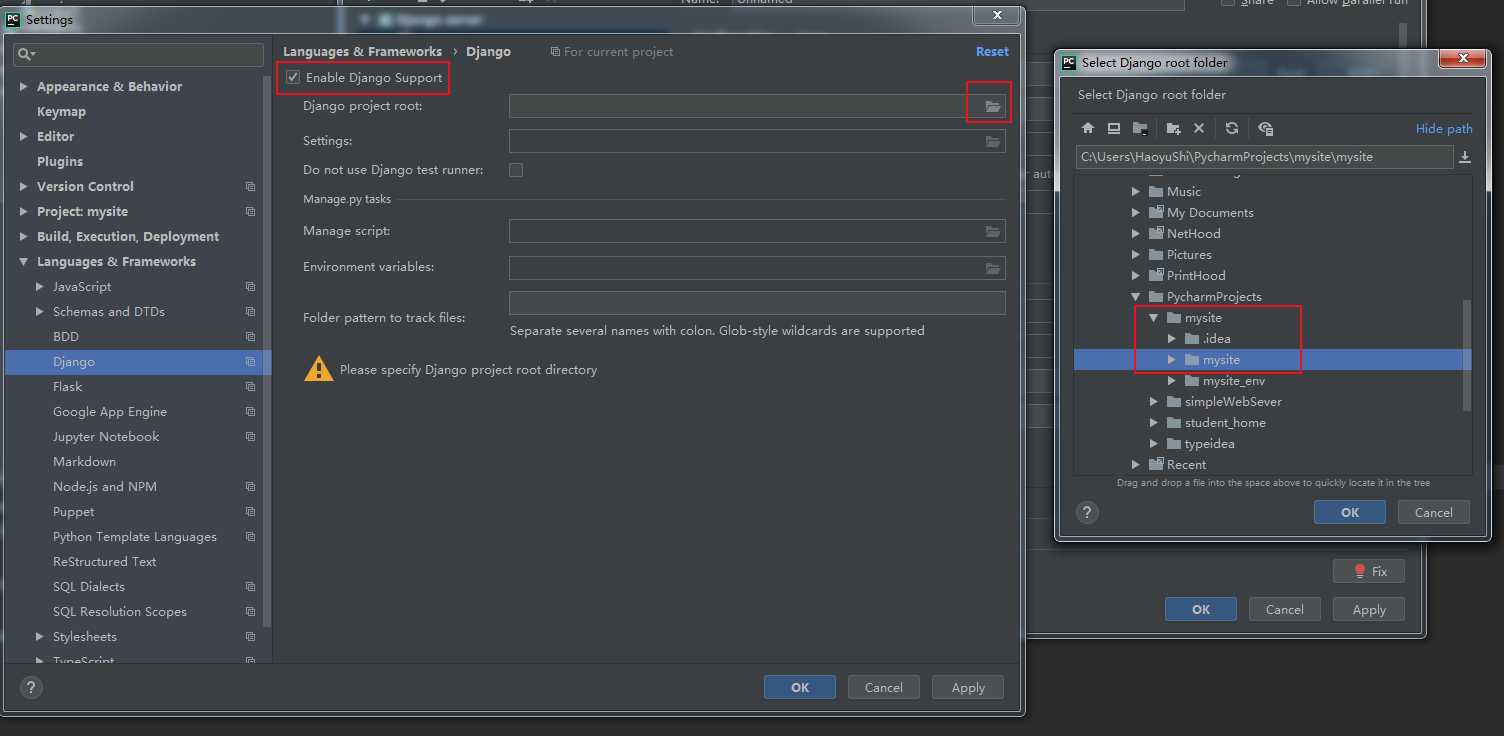Browse for Manage script file
The image size is (1504, 736).
pos(992,232)
